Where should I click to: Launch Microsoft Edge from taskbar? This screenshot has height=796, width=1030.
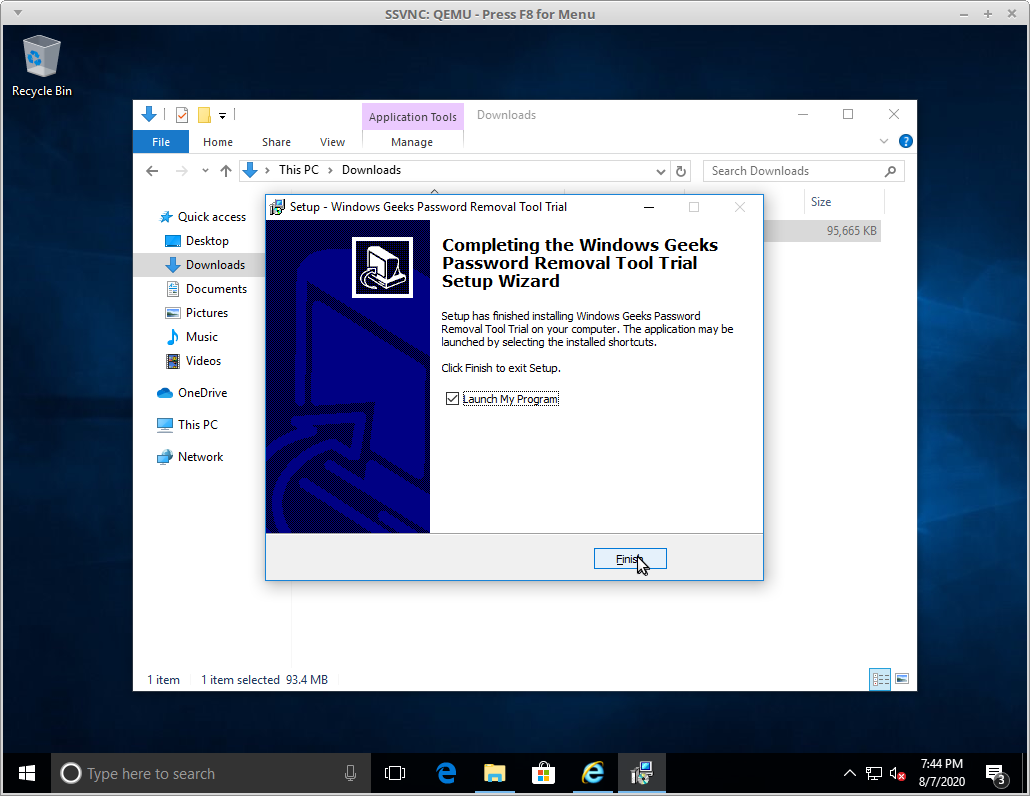(x=446, y=774)
